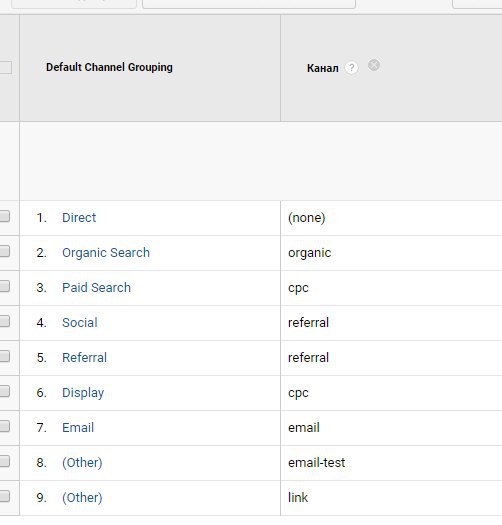Open the Organic Search channel
This screenshot has height=525, width=502.
click(106, 253)
